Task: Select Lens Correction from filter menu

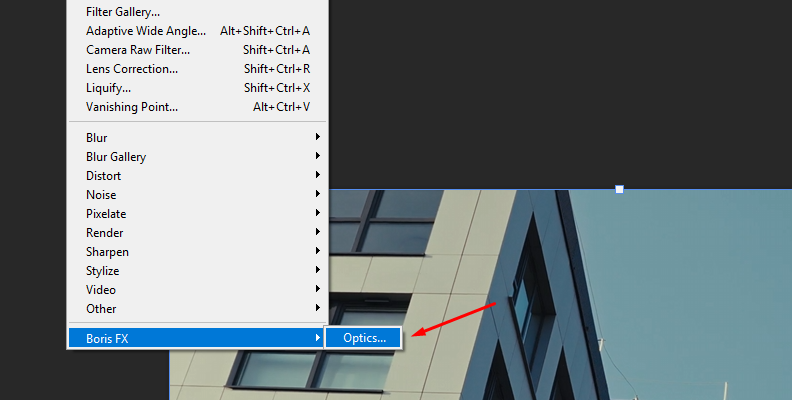Action: point(197,69)
